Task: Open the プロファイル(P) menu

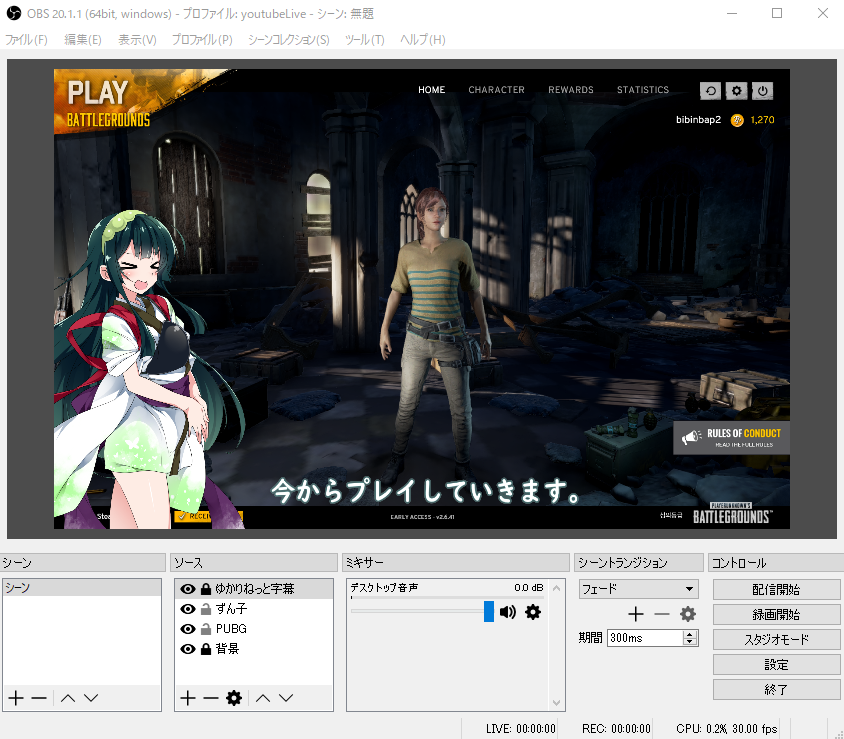Action: (x=202, y=40)
